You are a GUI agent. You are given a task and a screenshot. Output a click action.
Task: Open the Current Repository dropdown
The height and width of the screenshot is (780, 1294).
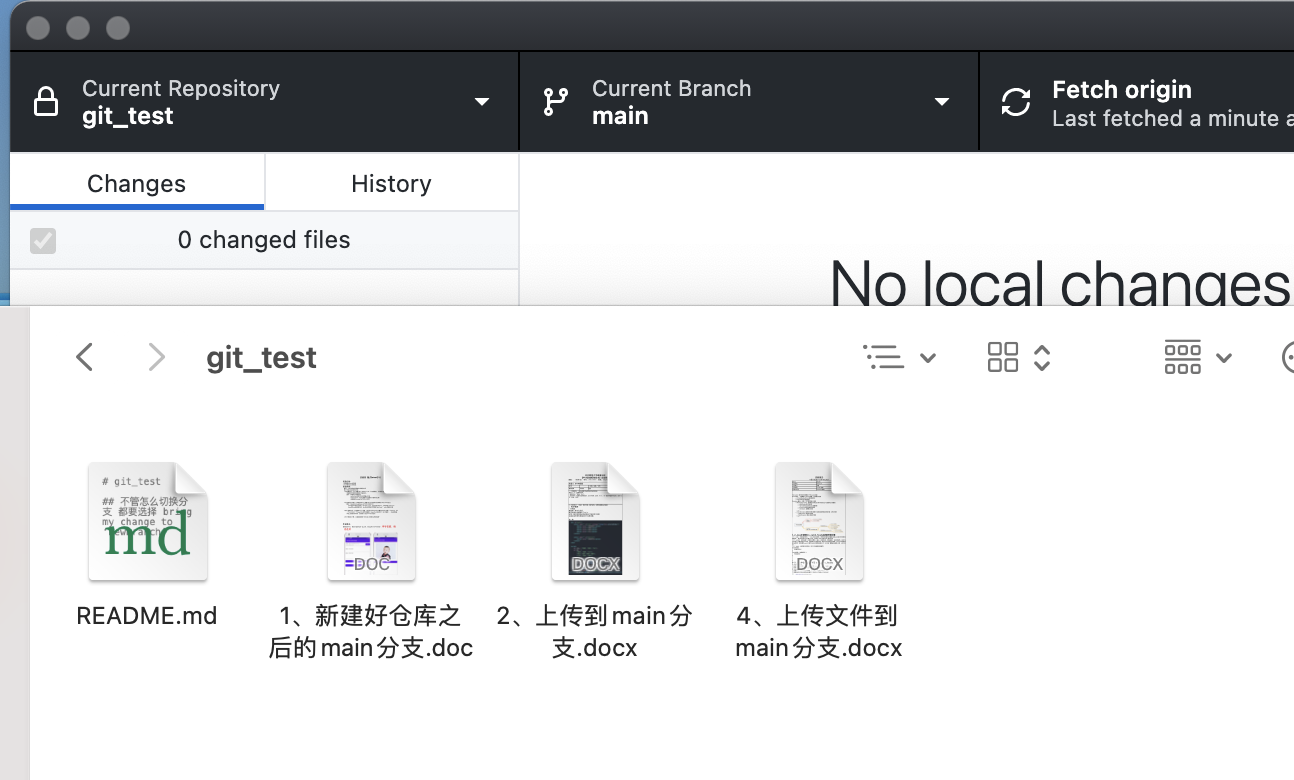coord(483,101)
